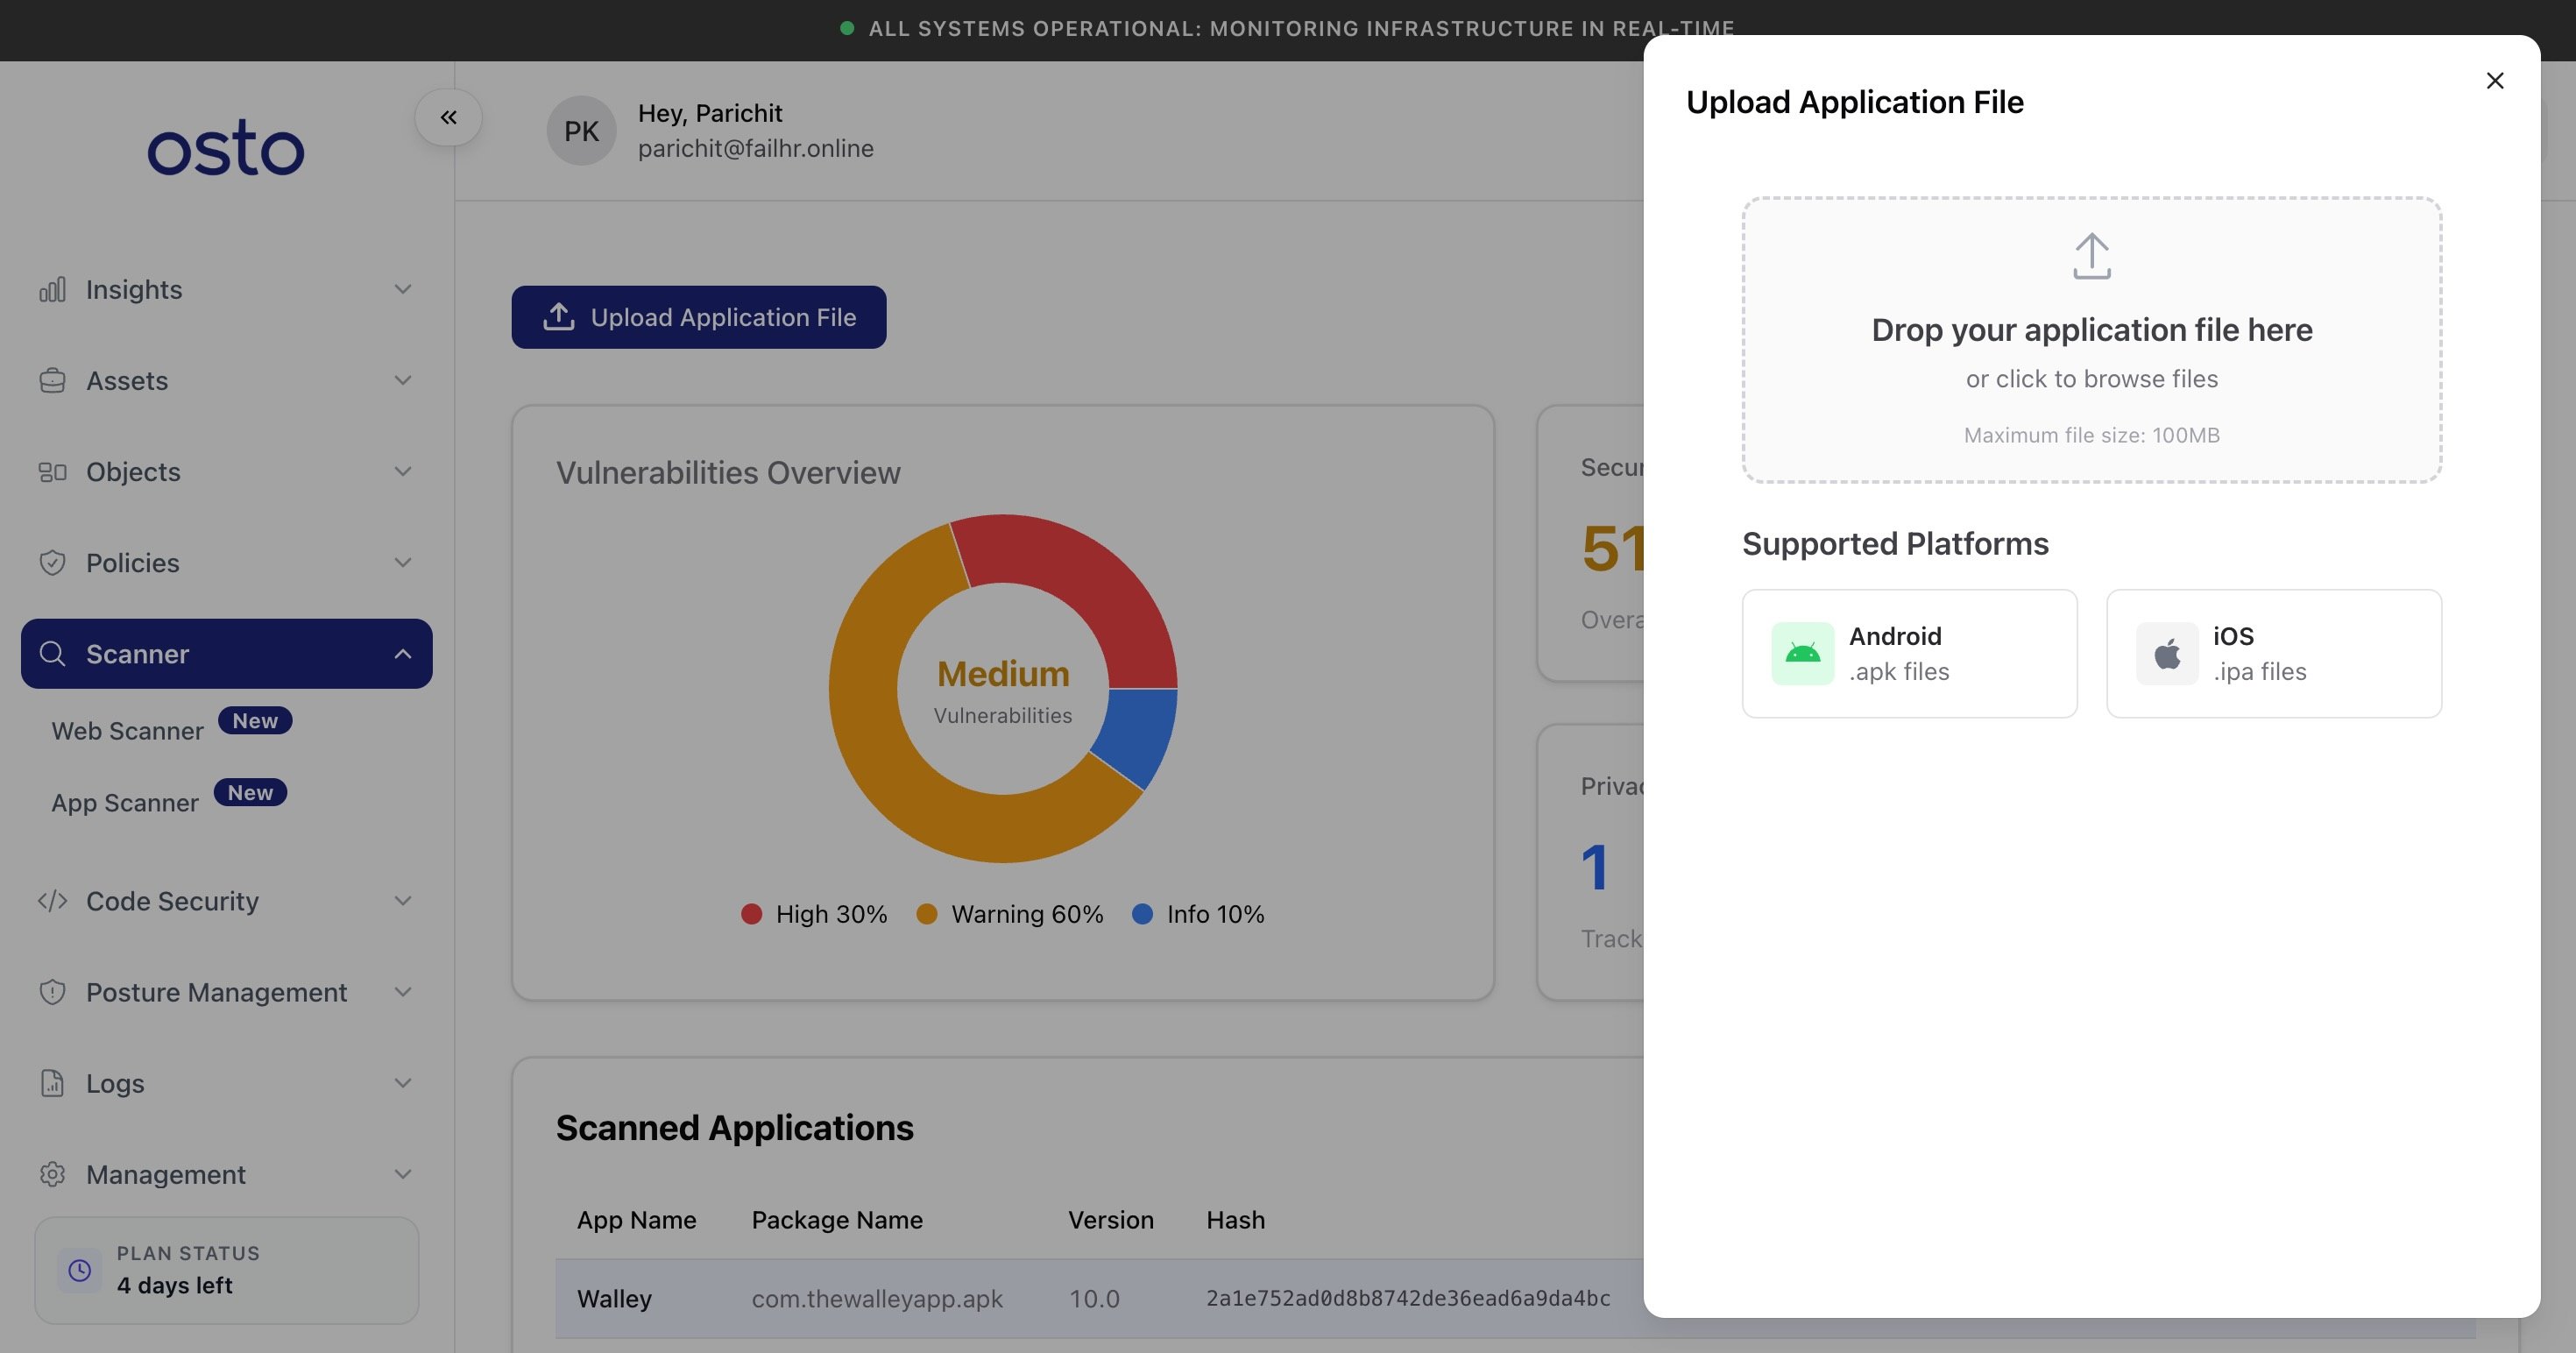This screenshot has width=2576, height=1353.
Task: Select Management in the sidebar
Action: tap(227, 1173)
